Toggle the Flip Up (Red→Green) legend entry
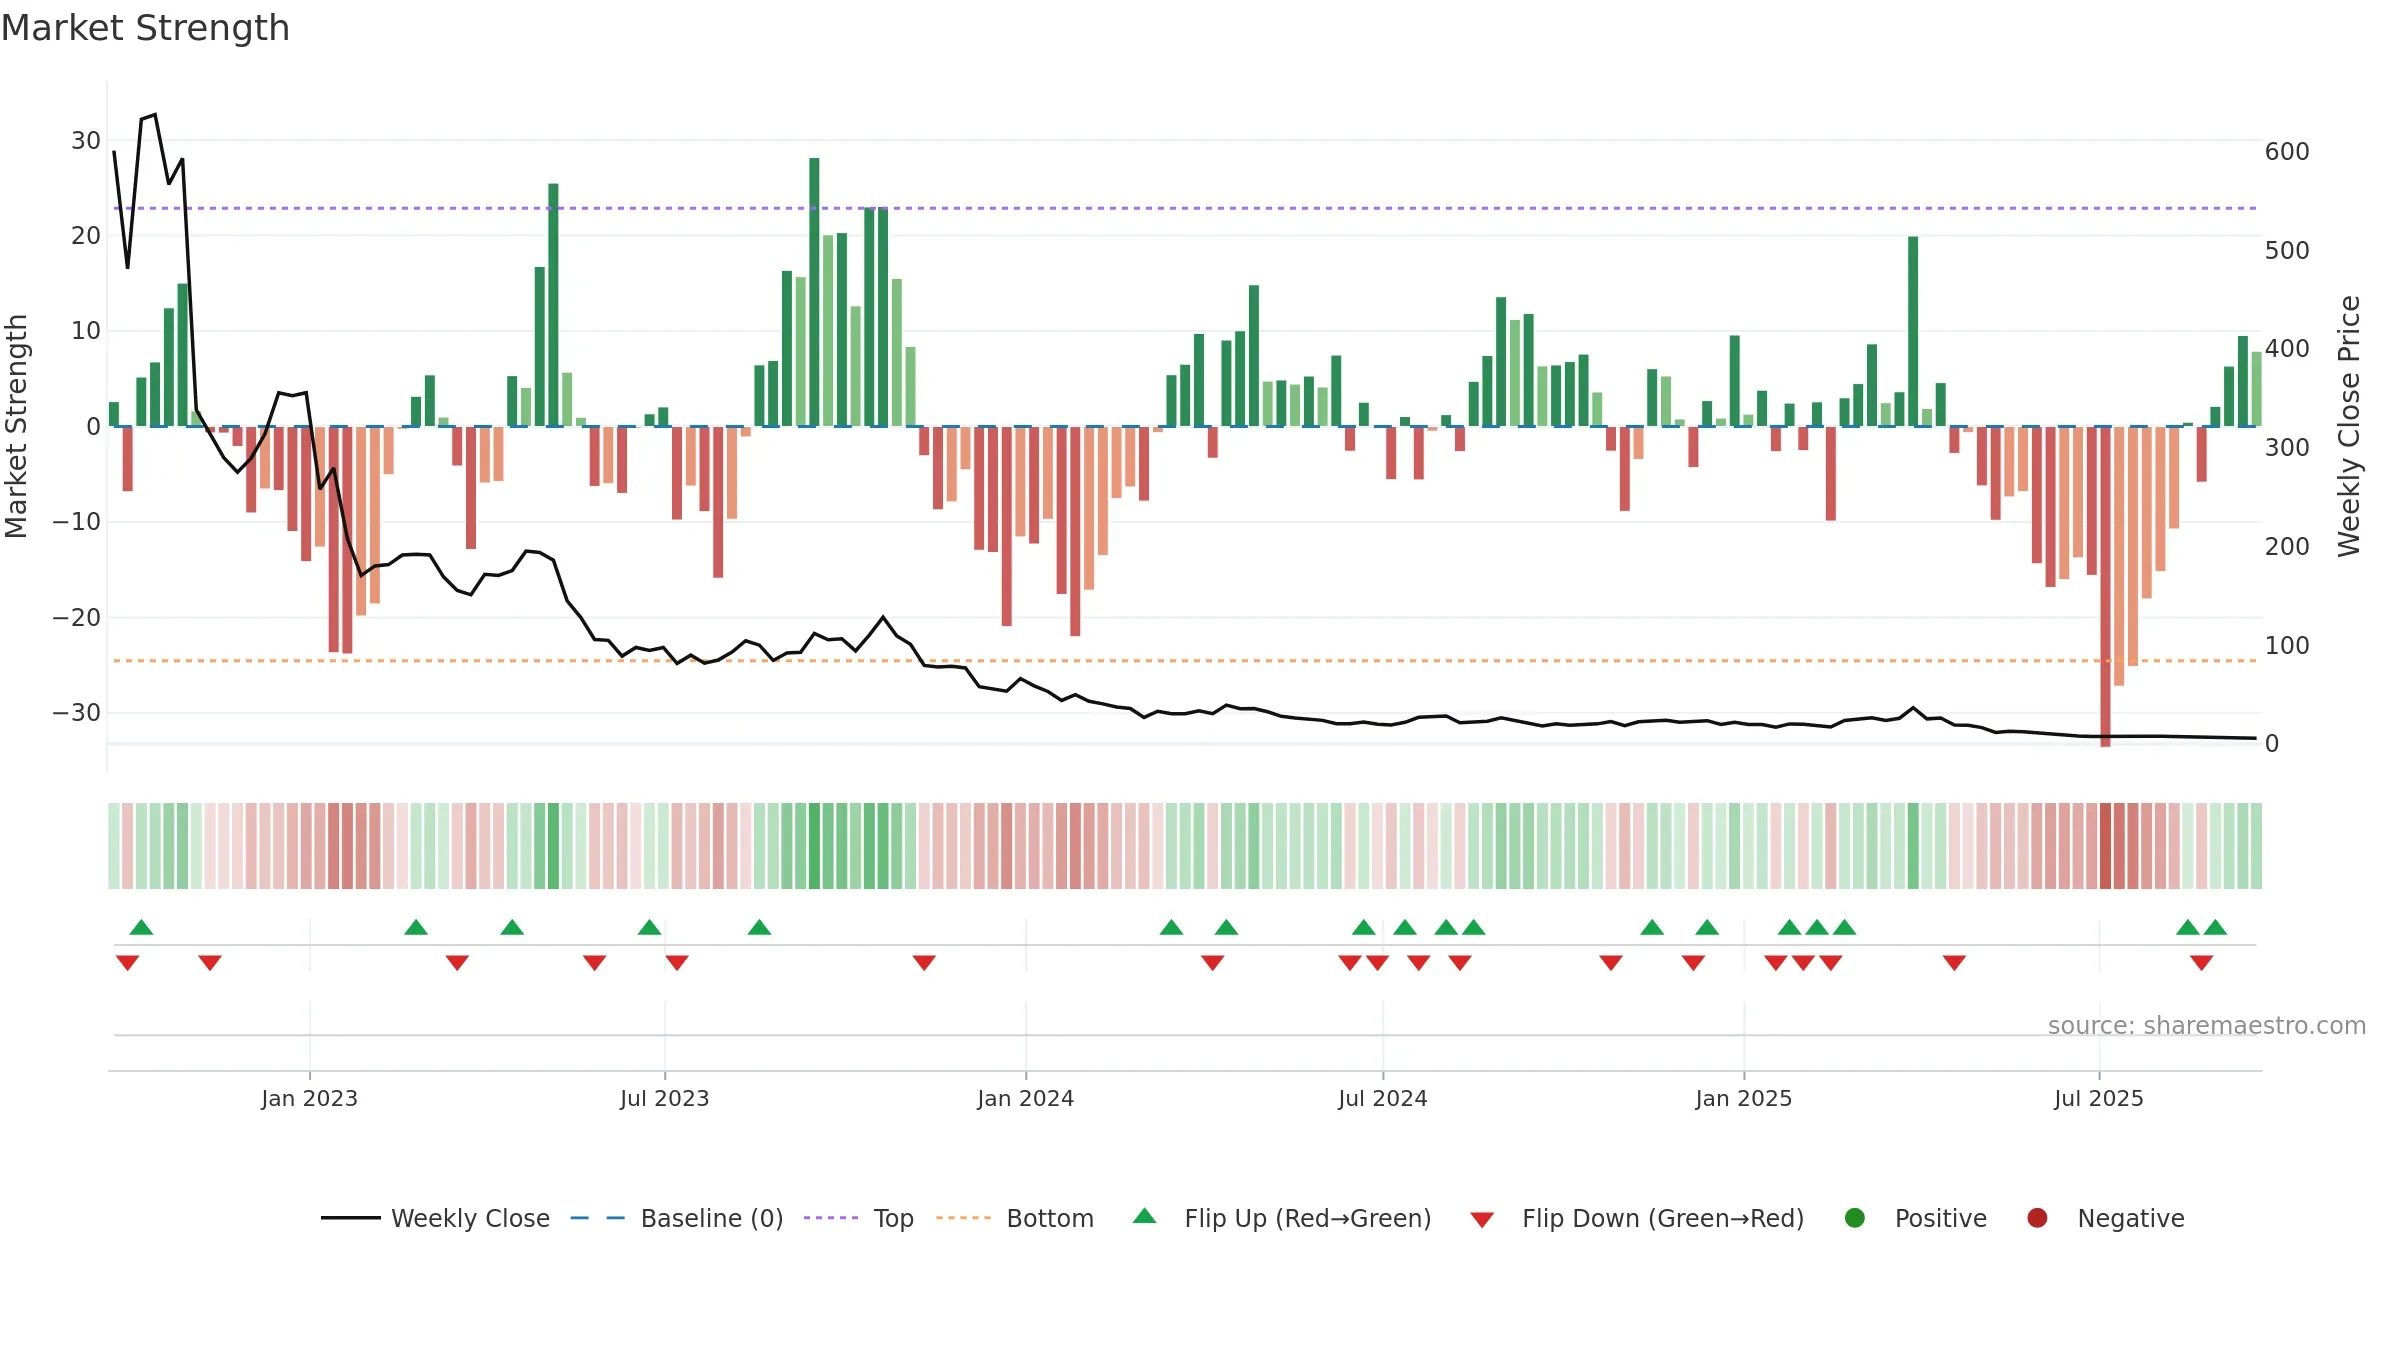Image resolution: width=2400 pixels, height=1350 pixels. [1282, 1218]
